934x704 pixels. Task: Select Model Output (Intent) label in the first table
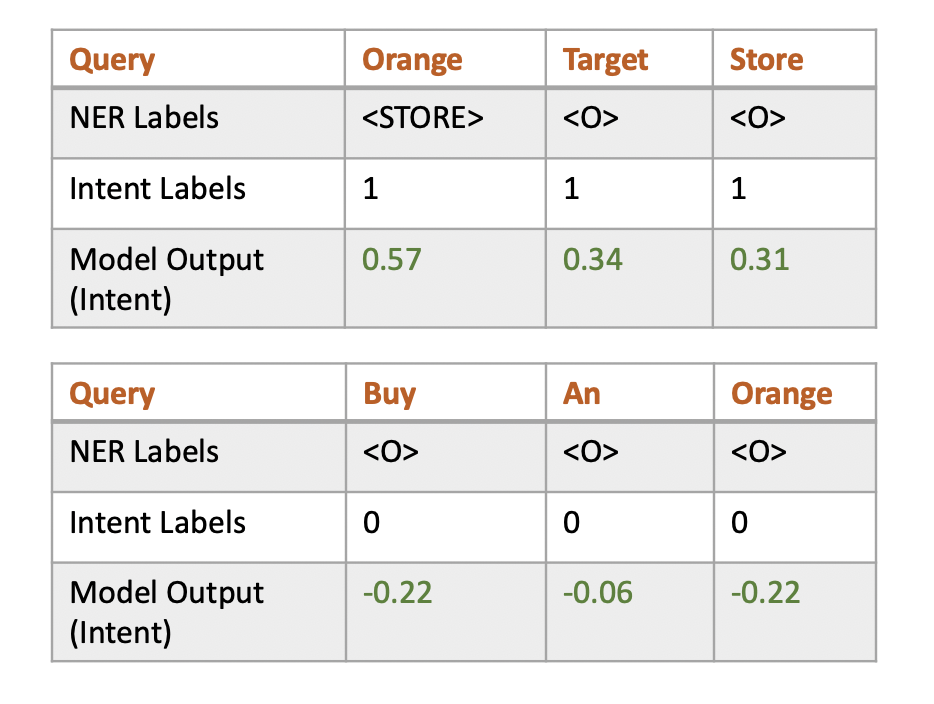click(x=166, y=279)
